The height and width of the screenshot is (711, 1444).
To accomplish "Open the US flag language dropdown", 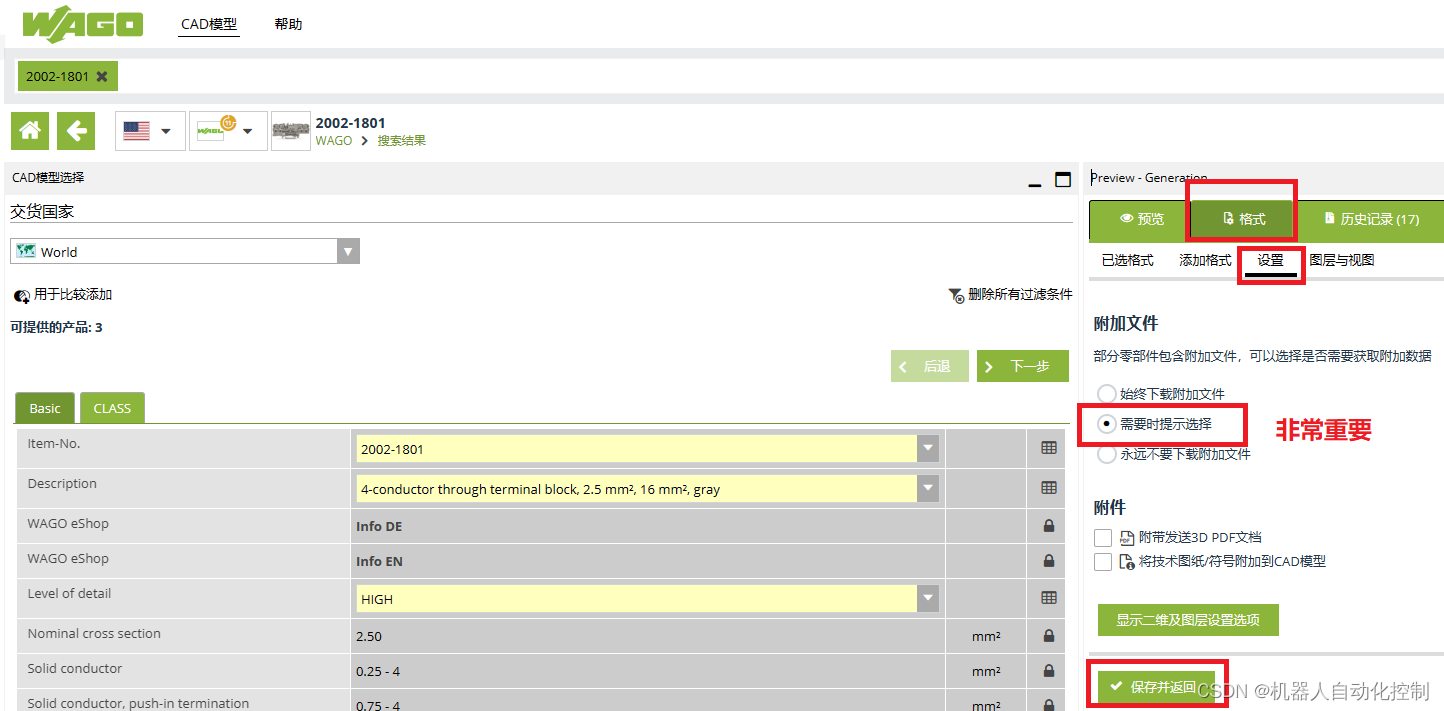I will (x=150, y=131).
